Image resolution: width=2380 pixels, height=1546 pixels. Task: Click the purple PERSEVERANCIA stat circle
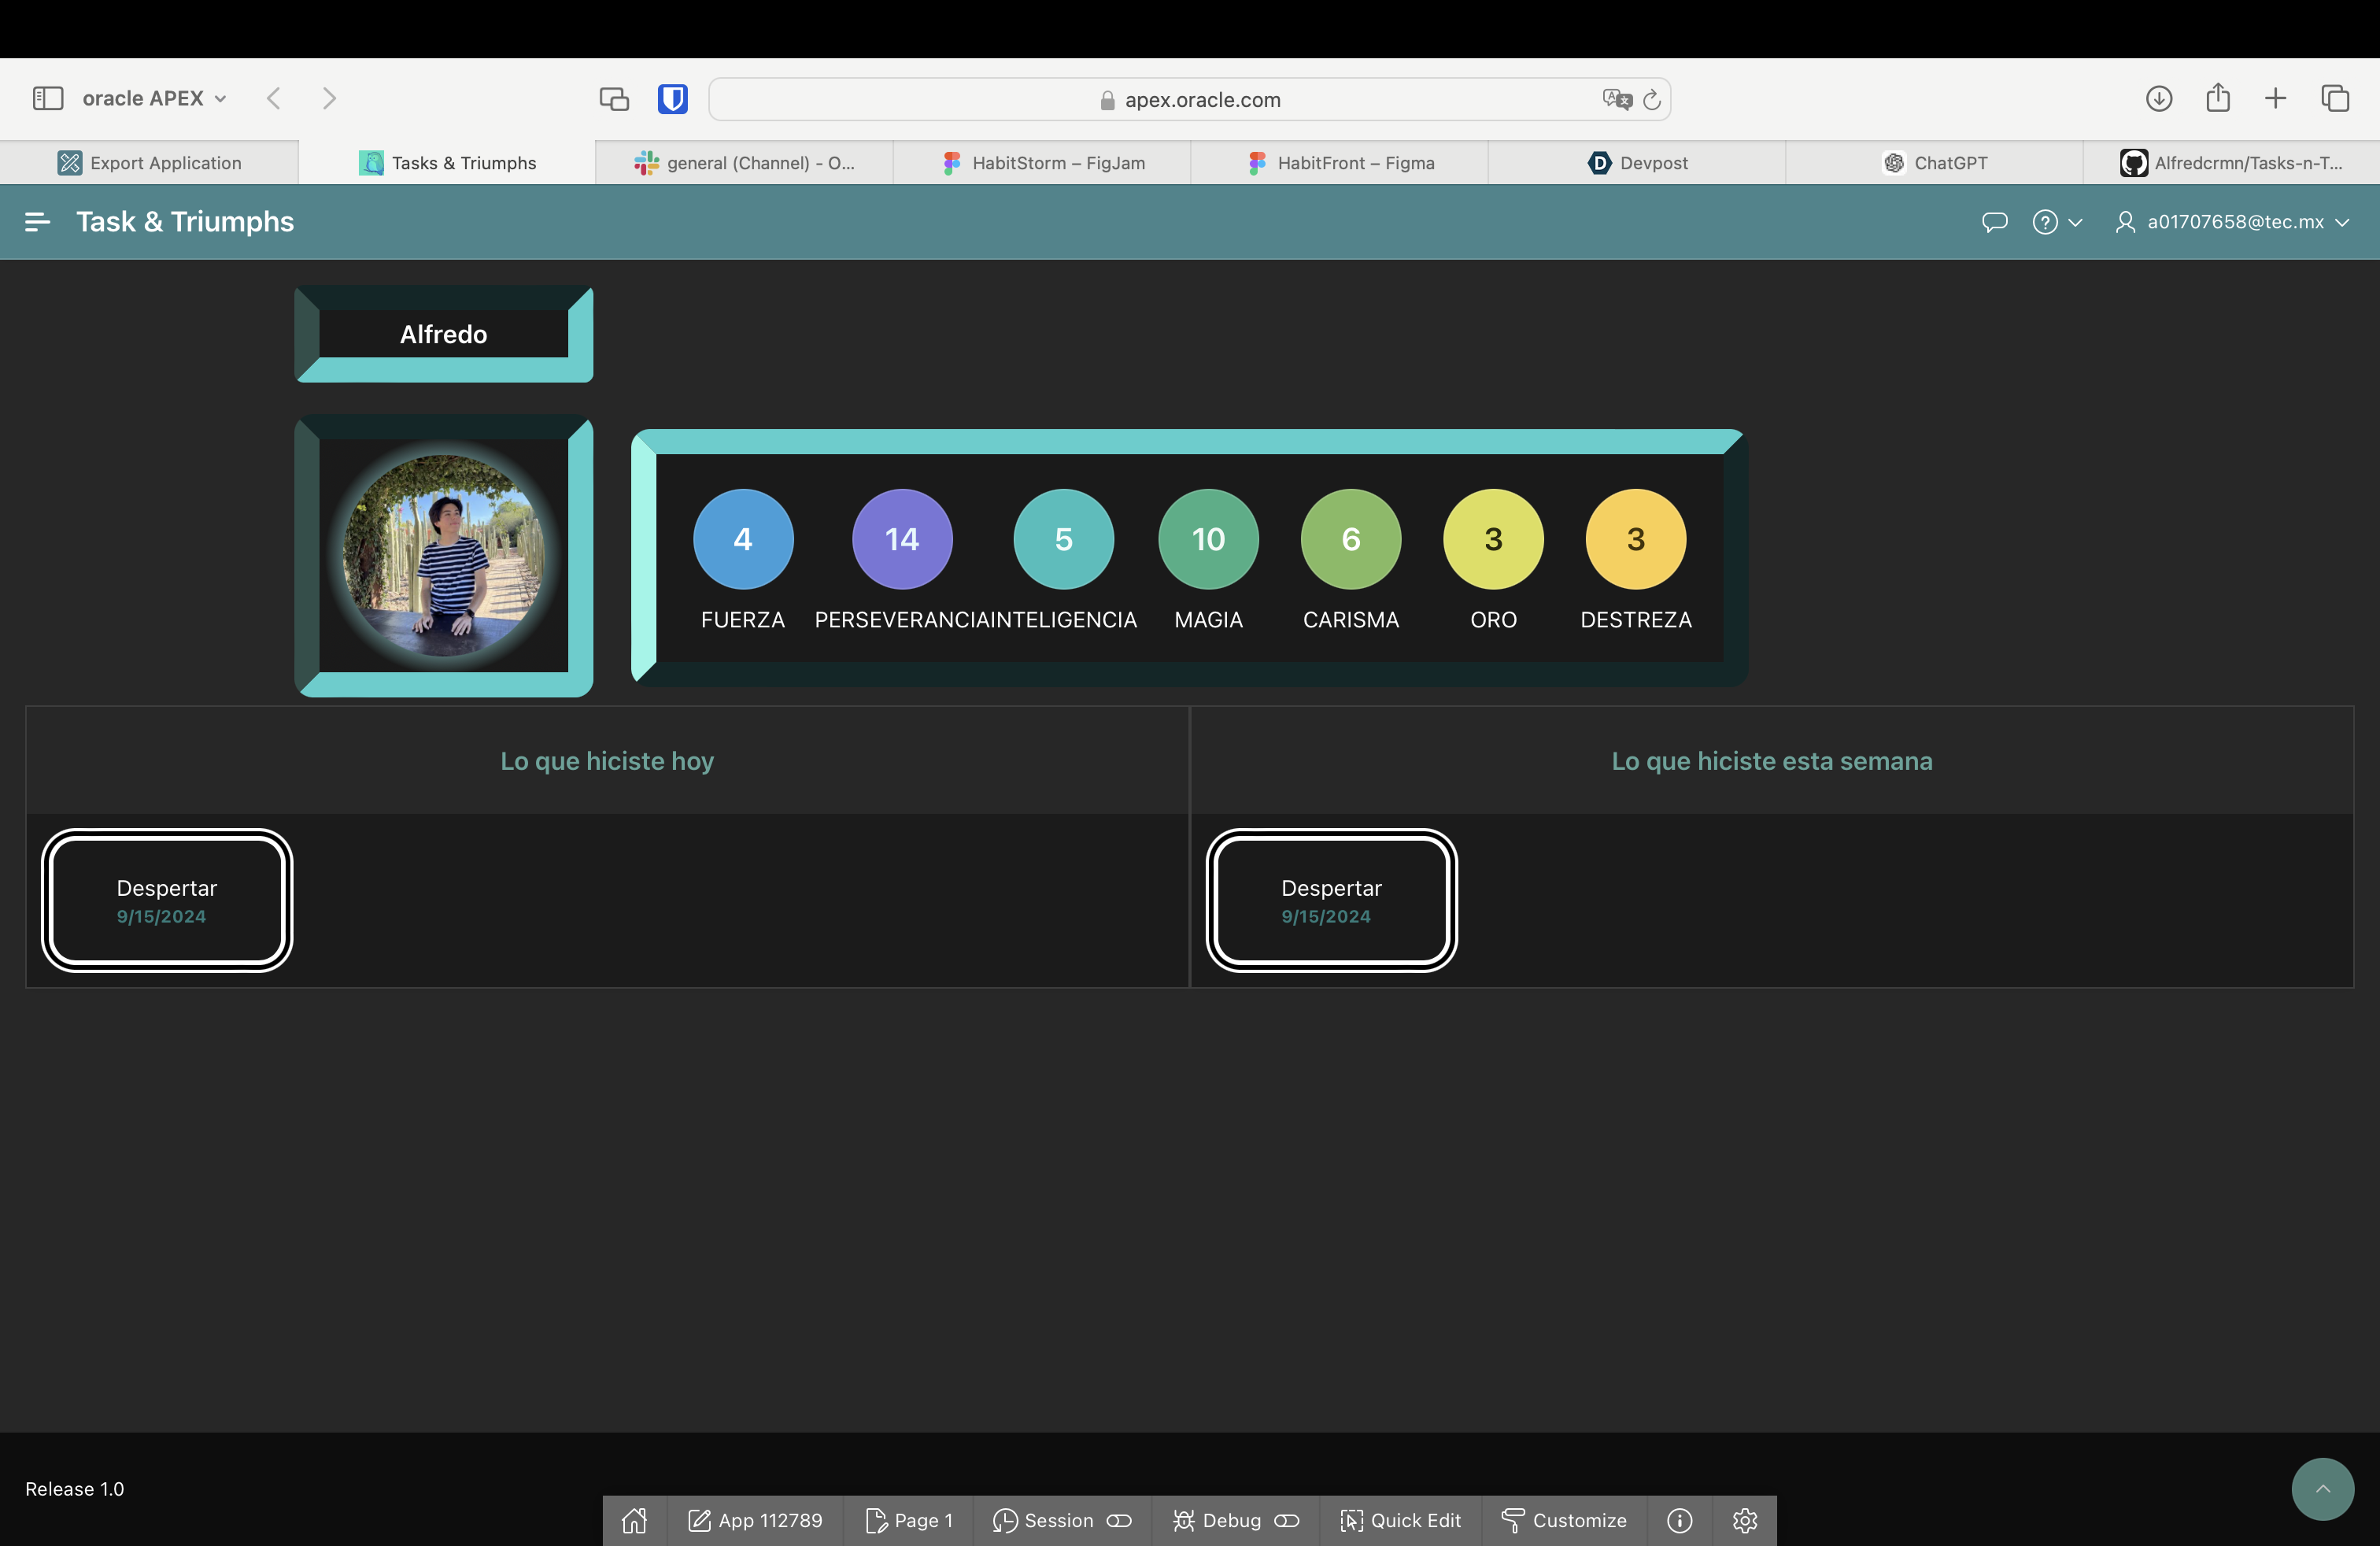click(x=902, y=539)
